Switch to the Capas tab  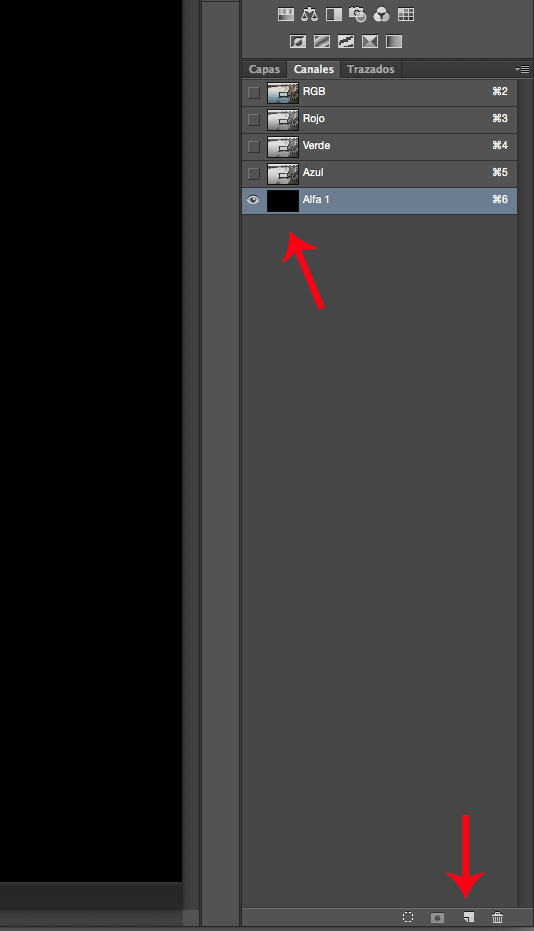tap(264, 69)
